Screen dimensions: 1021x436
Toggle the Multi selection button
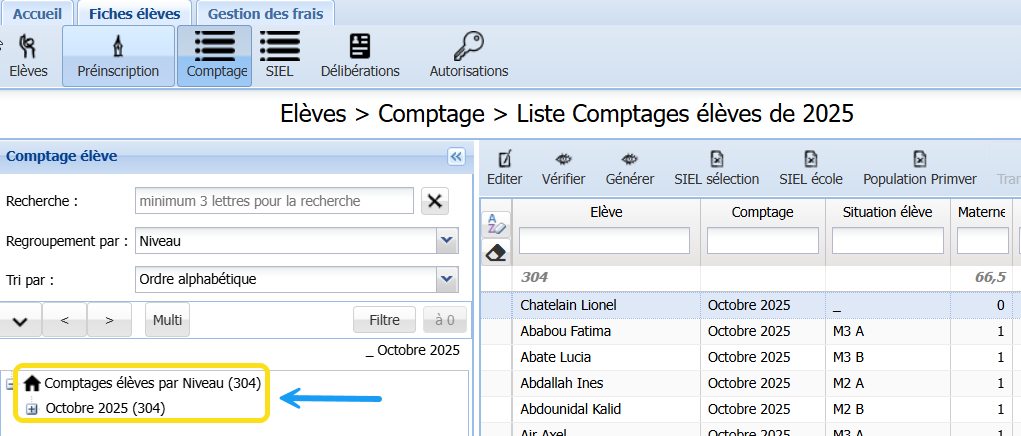point(167,320)
